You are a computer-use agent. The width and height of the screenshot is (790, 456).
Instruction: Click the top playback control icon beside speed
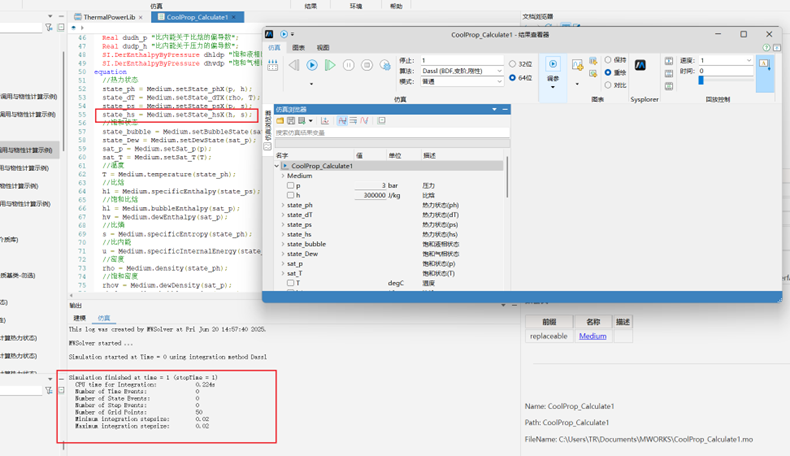[669, 61]
